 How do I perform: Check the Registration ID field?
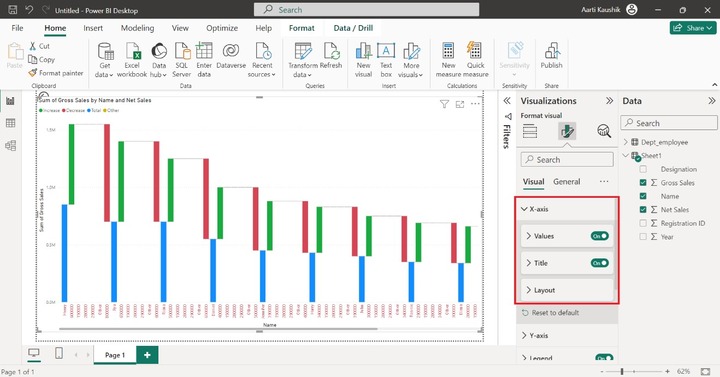(643, 223)
